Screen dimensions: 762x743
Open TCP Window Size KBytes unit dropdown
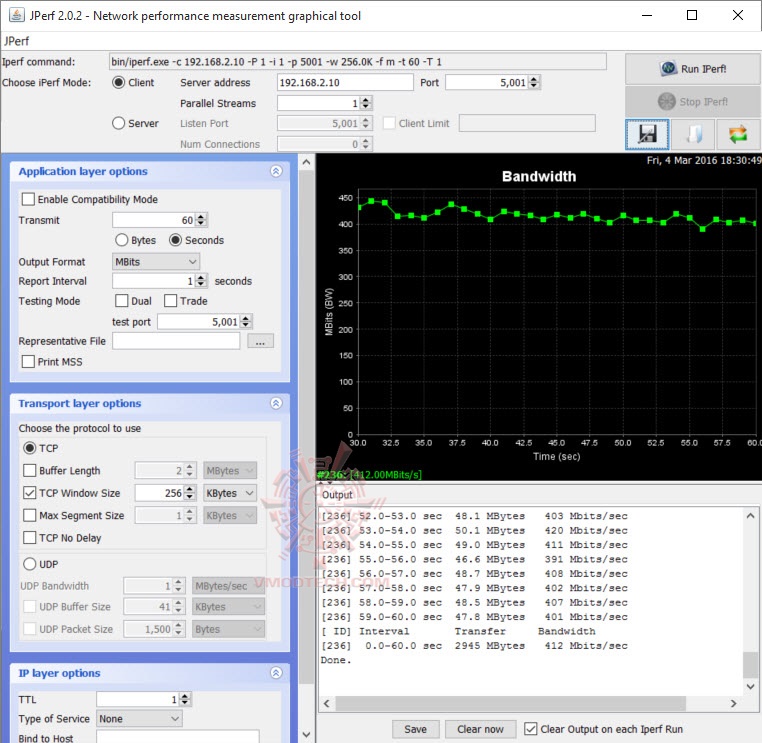(229, 493)
